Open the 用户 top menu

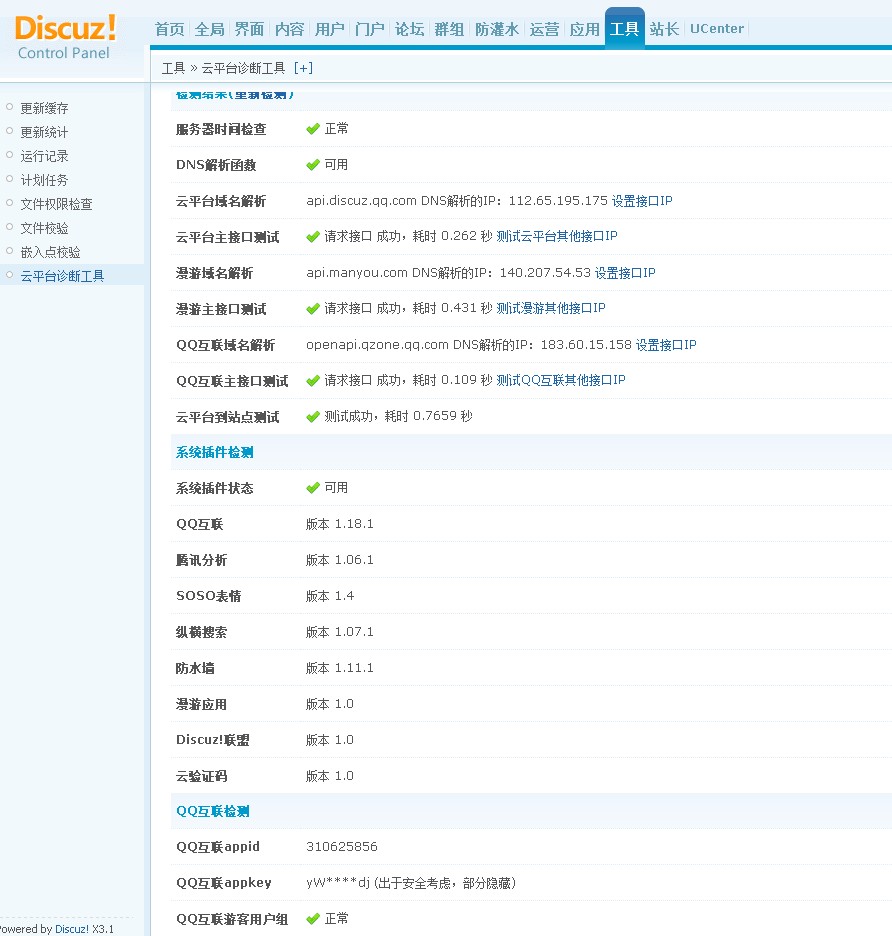(330, 29)
